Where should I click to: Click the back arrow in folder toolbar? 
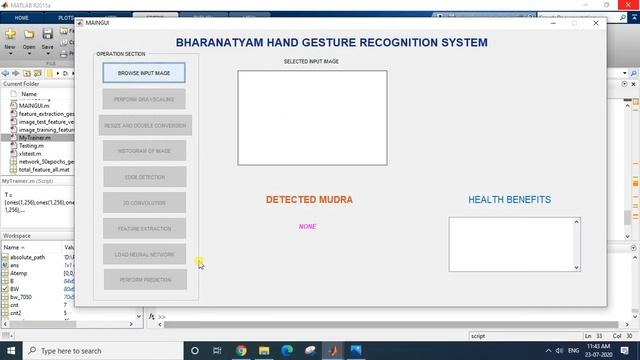point(5,73)
